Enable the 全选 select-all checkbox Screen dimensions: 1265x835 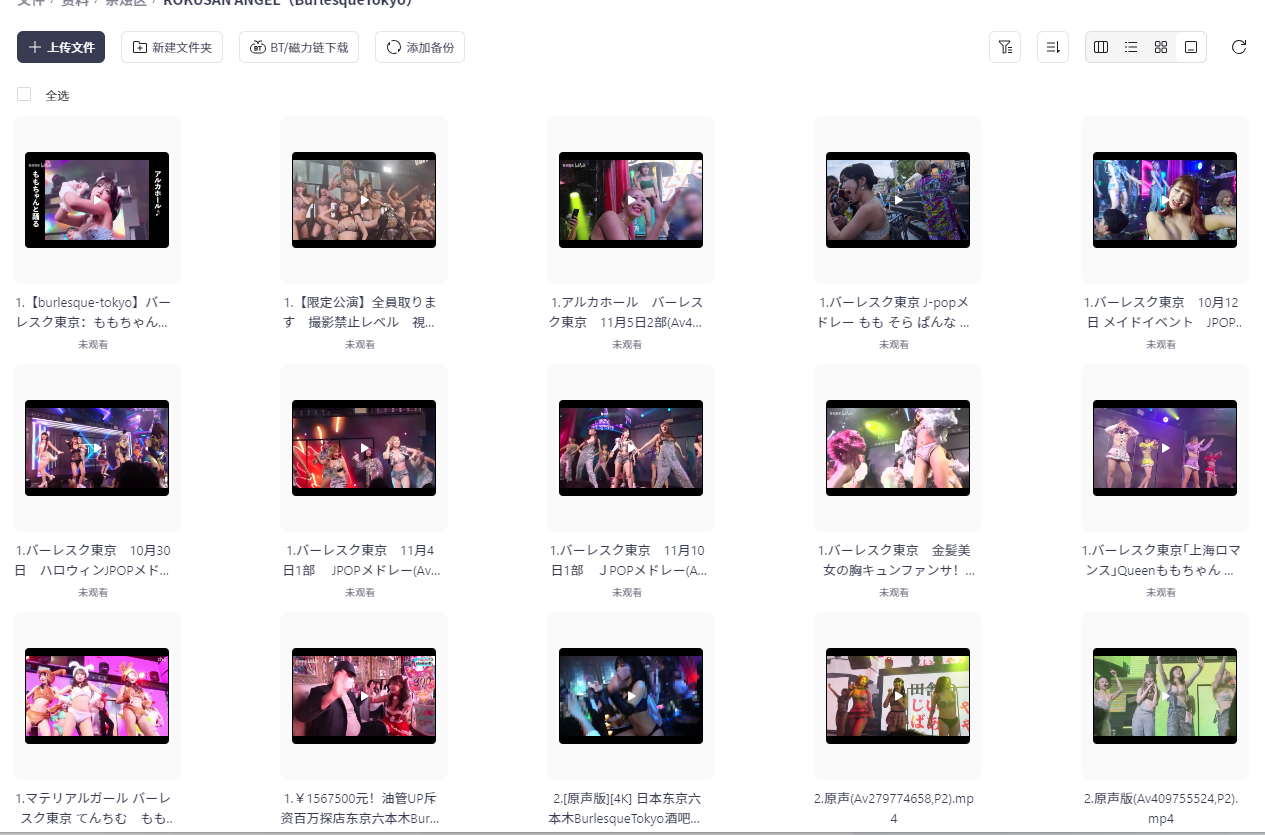point(23,93)
